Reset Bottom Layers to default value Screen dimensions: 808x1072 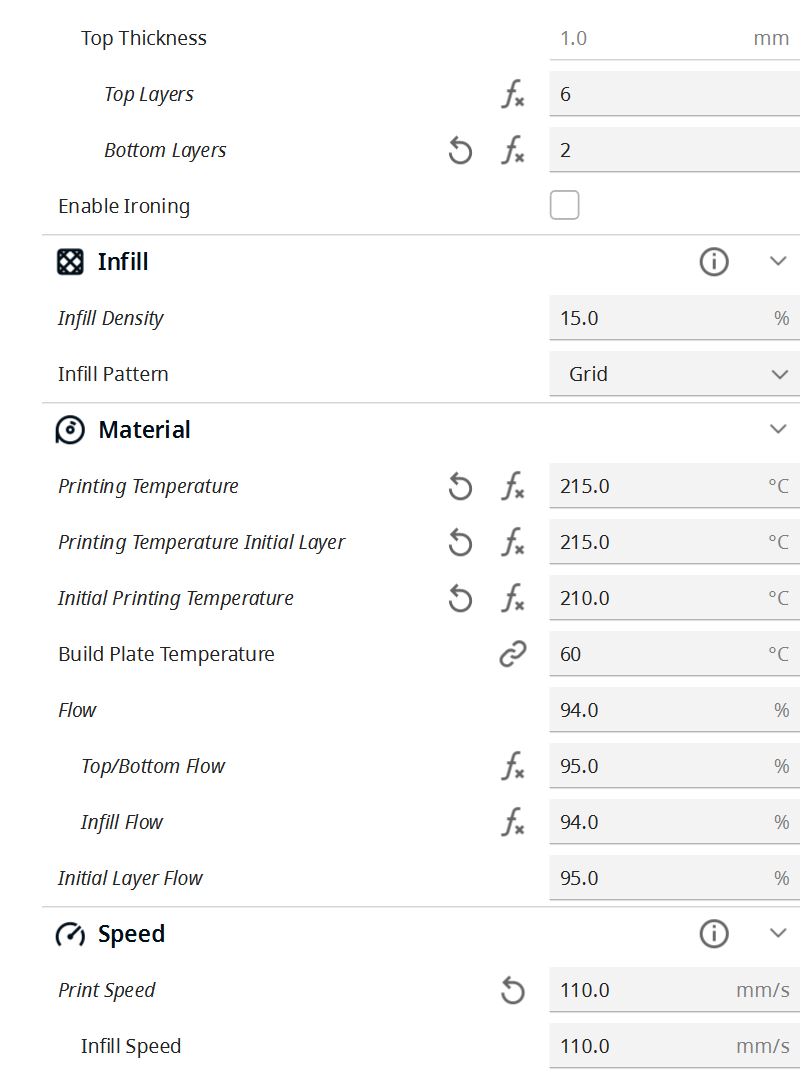[x=460, y=151]
